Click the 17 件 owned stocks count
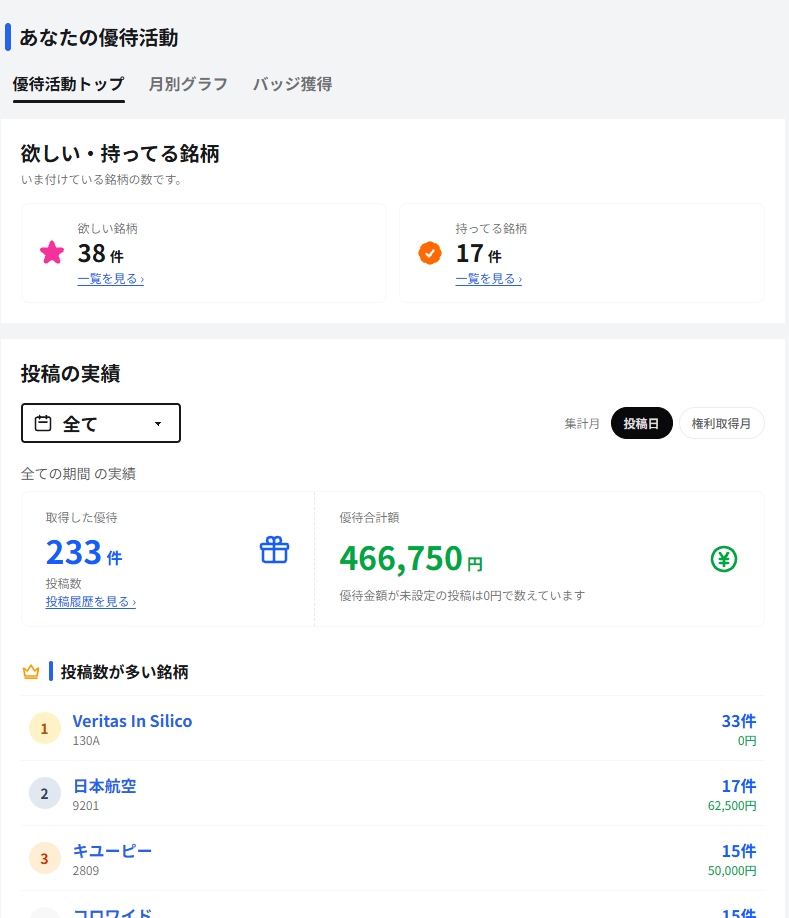 point(479,254)
